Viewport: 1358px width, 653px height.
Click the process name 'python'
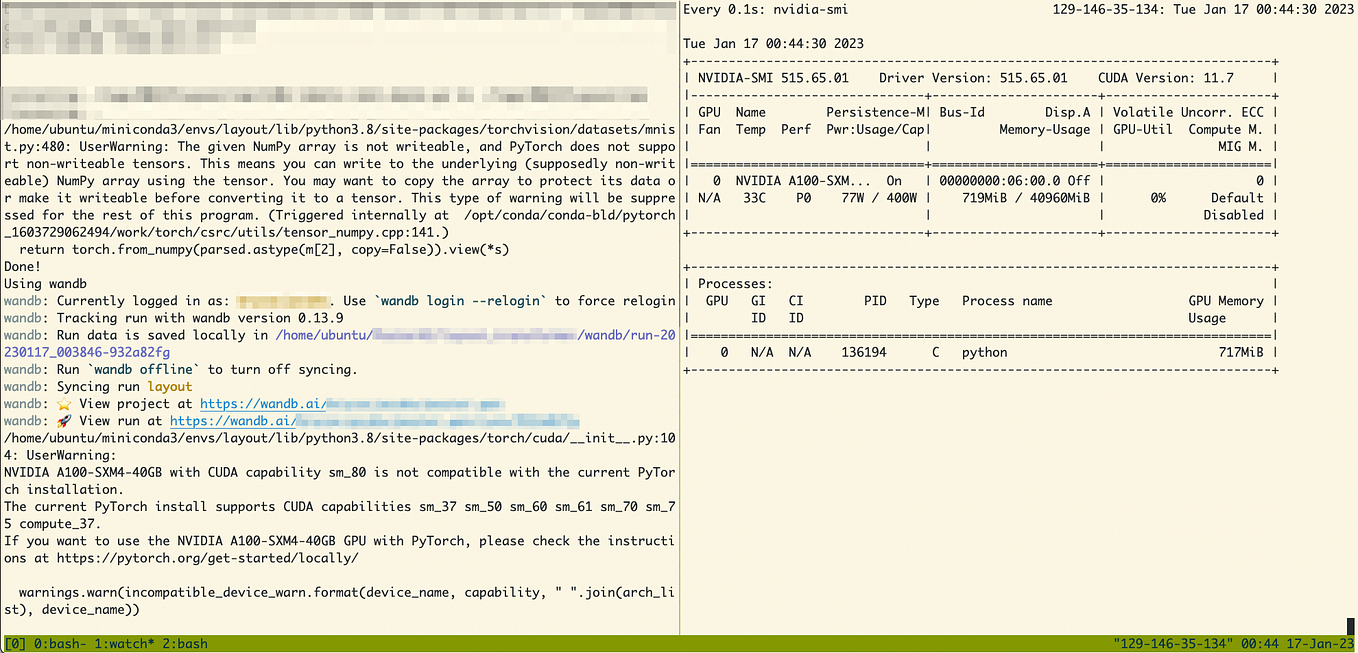[984, 352]
